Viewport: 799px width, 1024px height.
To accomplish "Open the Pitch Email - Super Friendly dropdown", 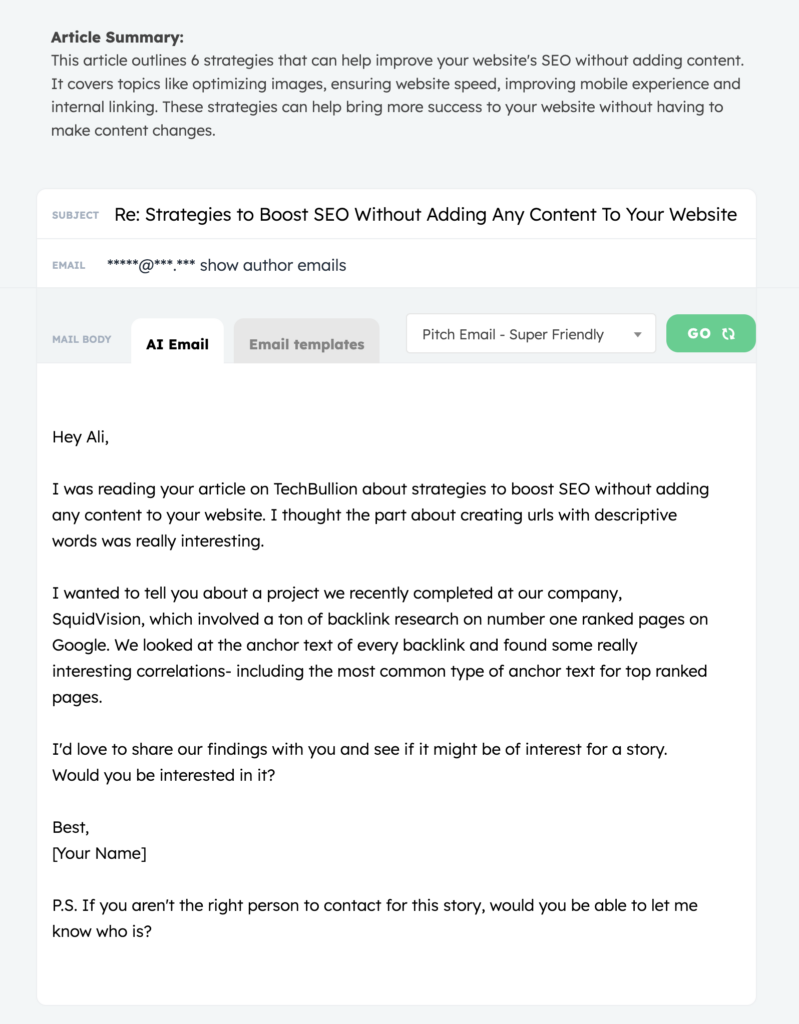I will [x=530, y=334].
